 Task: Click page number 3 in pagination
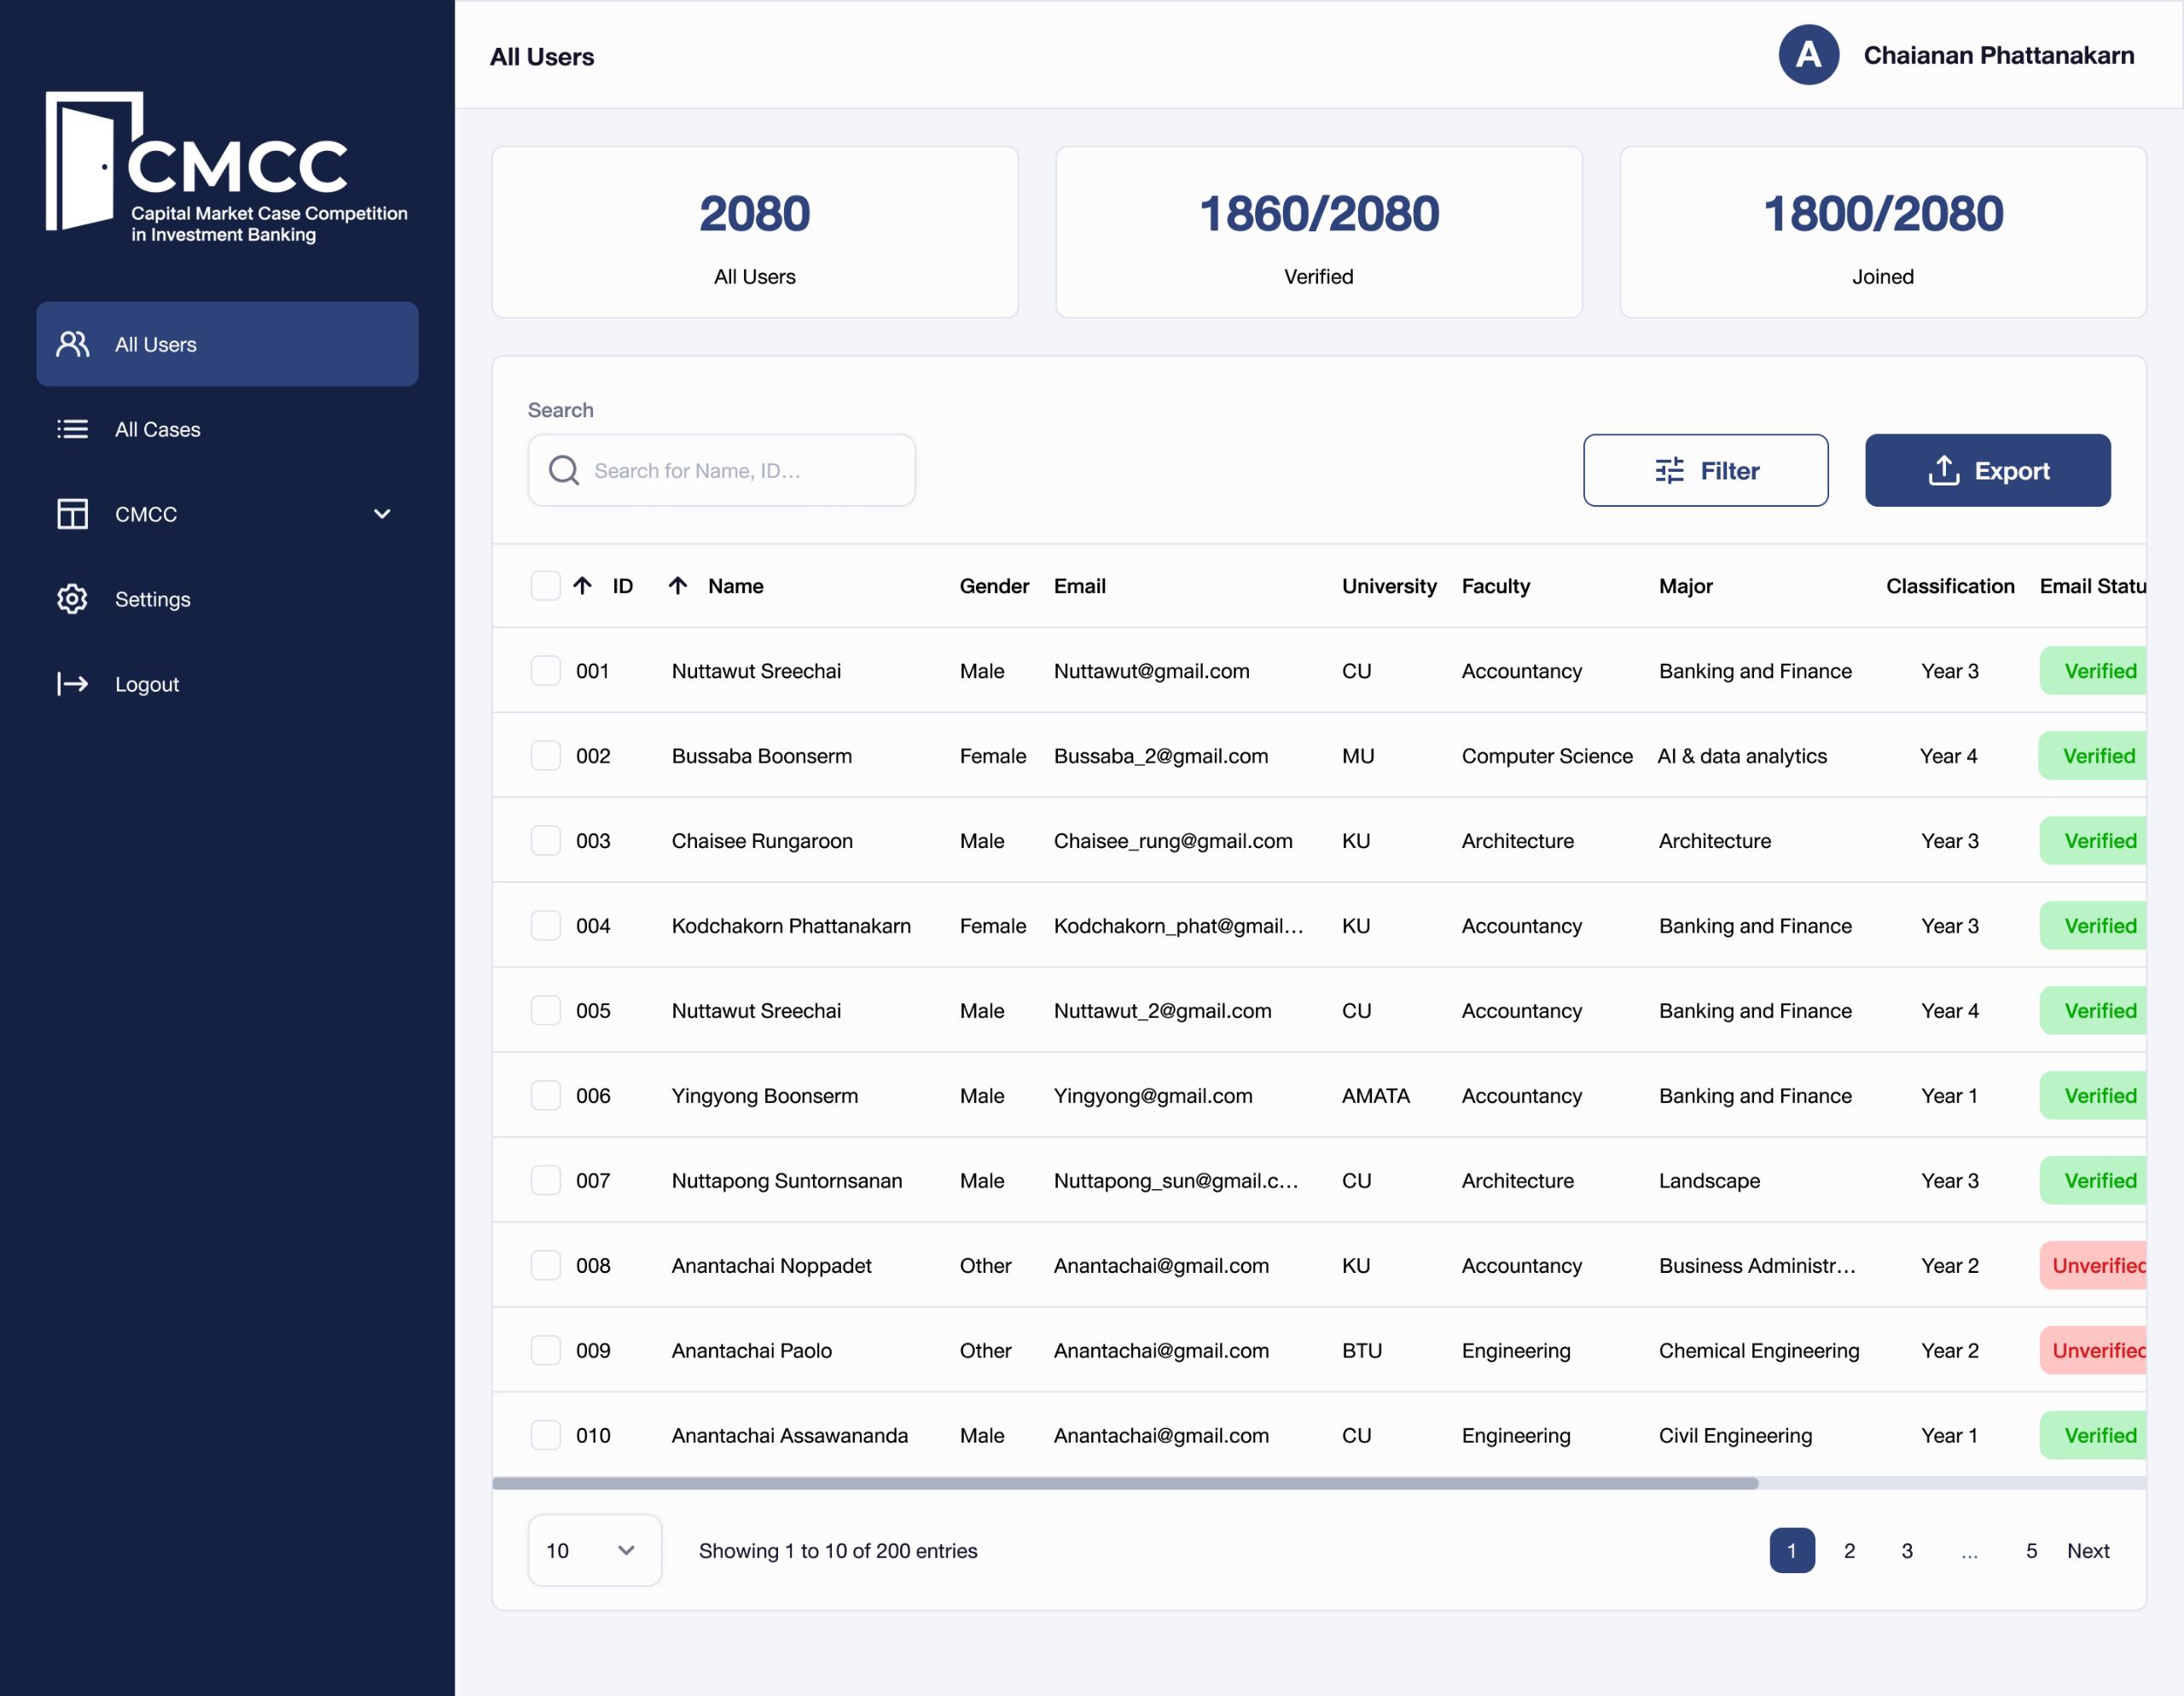[x=1906, y=1551]
